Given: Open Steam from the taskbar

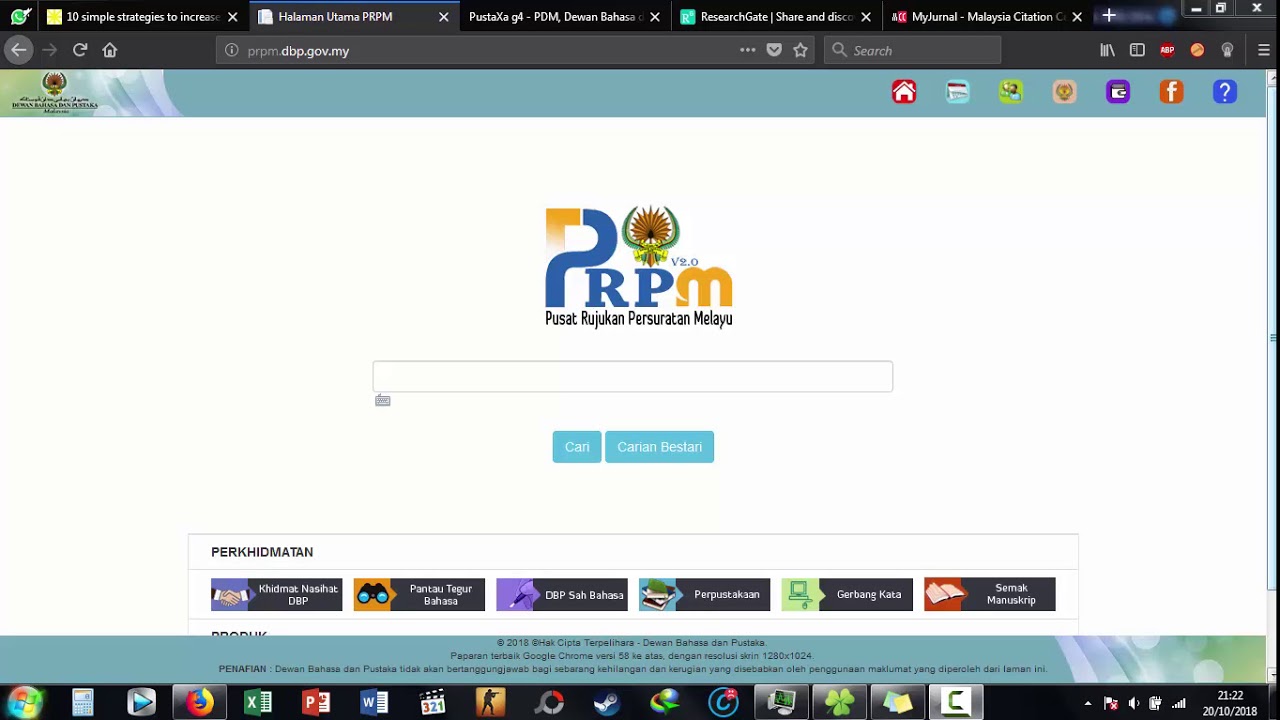Looking at the screenshot, I should pos(606,703).
